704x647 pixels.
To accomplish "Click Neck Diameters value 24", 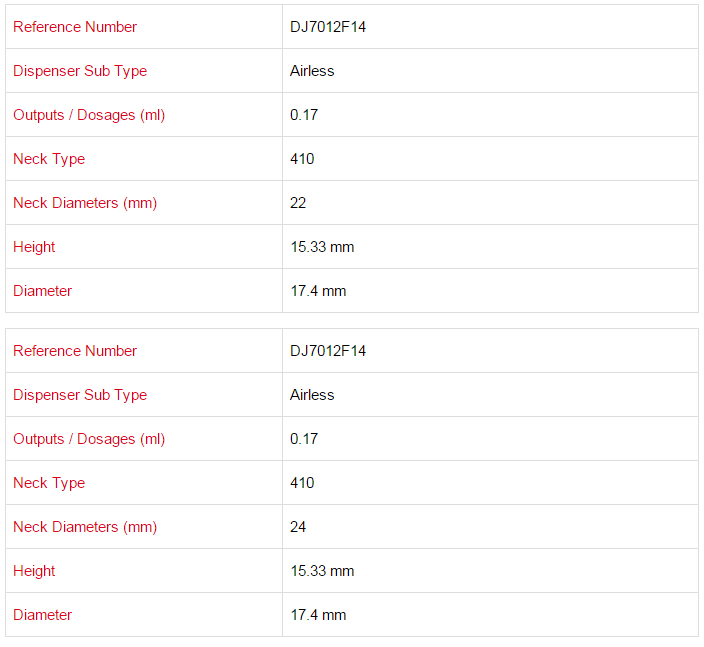I will (298, 527).
